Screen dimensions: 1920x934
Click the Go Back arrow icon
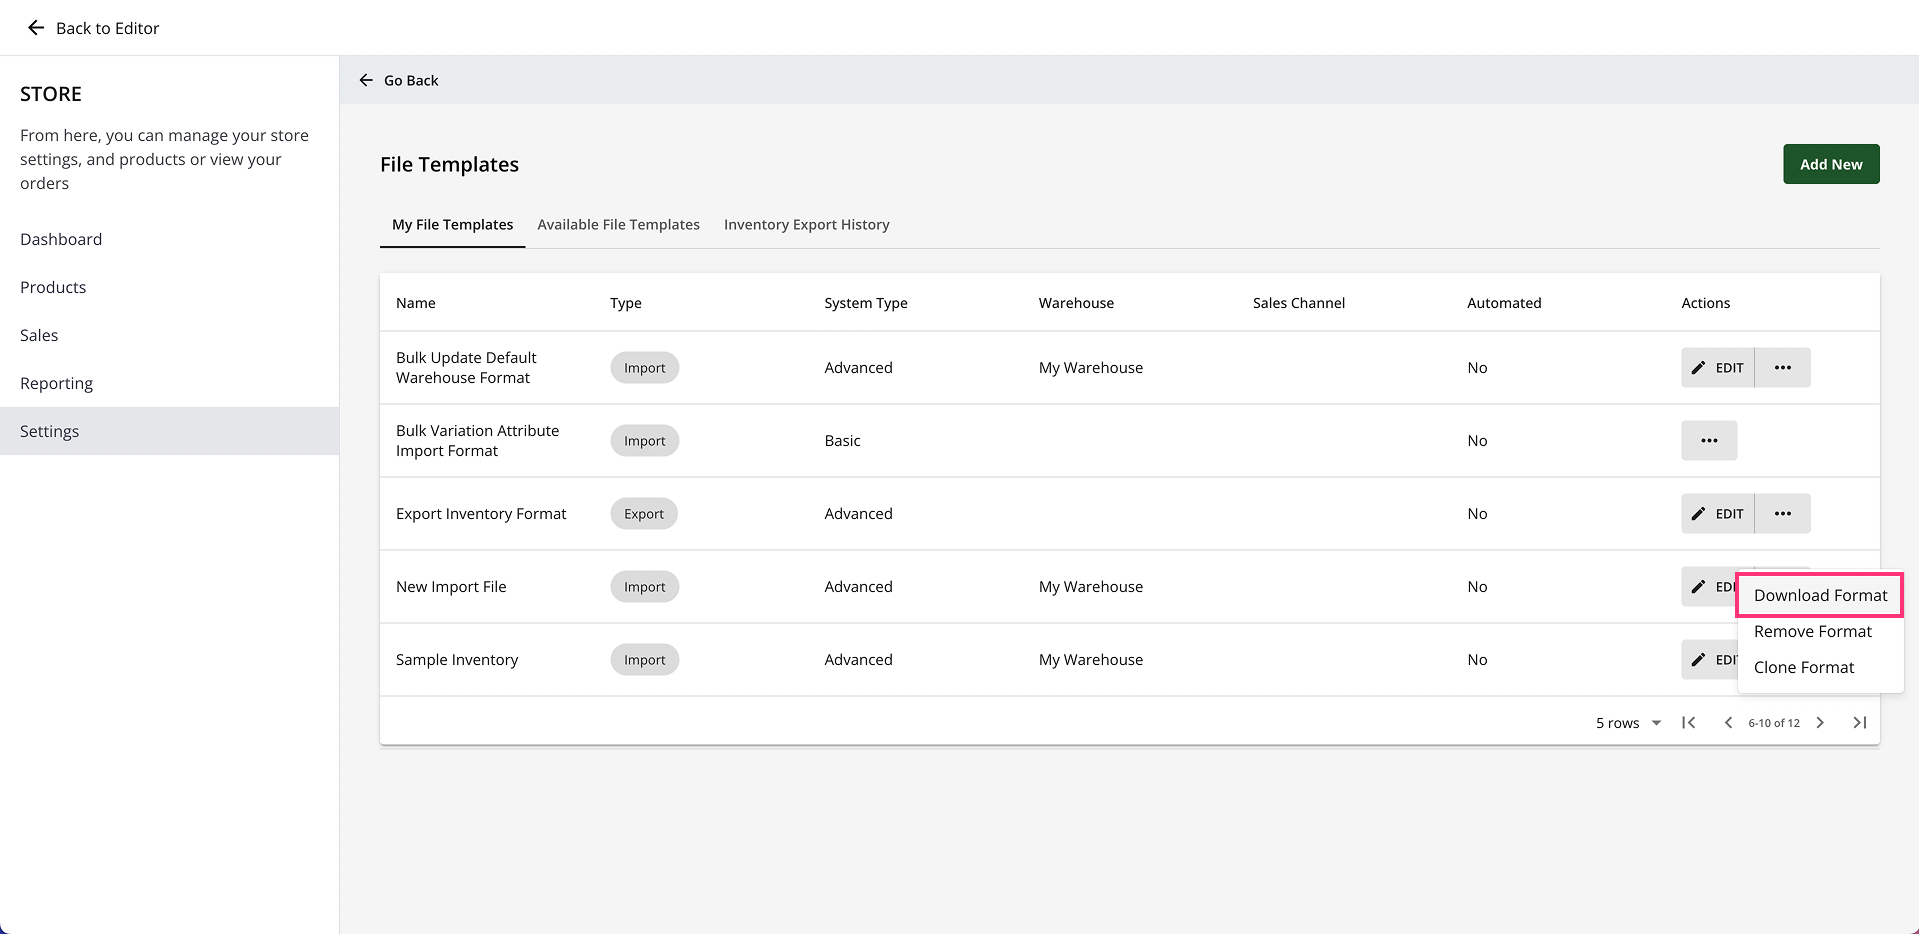pos(366,80)
